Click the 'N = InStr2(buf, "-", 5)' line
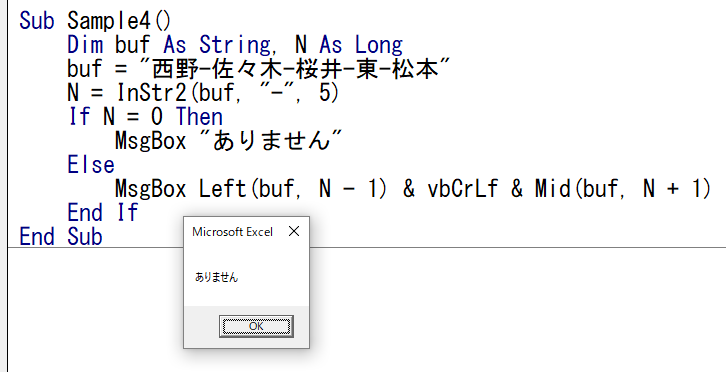726x372 pixels. coord(204,93)
